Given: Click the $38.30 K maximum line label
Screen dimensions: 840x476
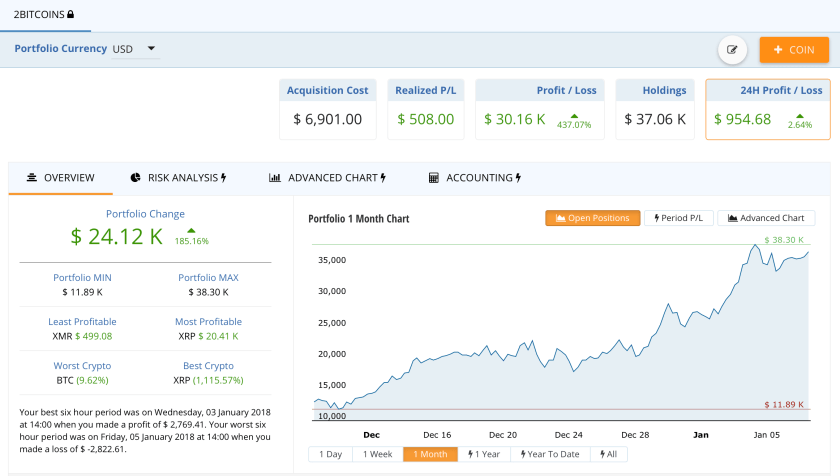Looking at the screenshot, I should [x=783, y=241].
